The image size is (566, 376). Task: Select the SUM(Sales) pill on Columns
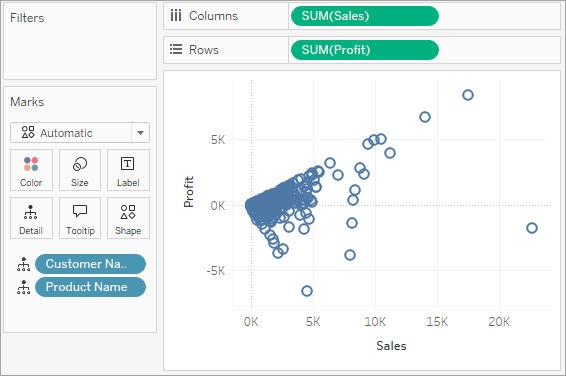365,16
